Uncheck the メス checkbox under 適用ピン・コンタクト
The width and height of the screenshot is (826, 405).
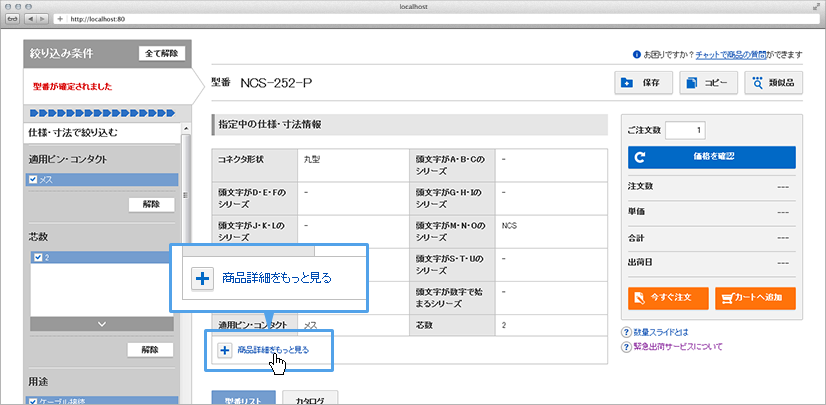tap(34, 180)
